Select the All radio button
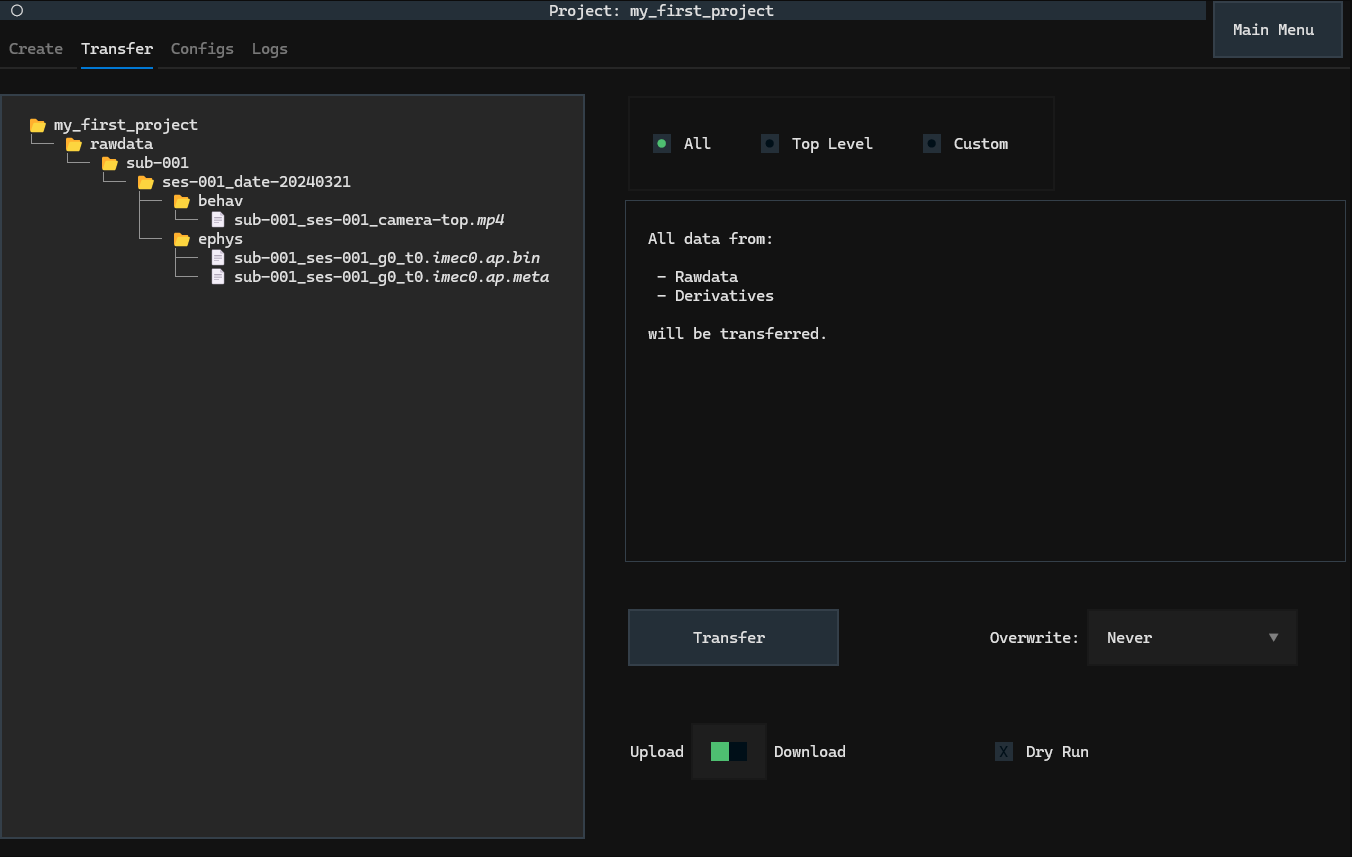 point(662,144)
